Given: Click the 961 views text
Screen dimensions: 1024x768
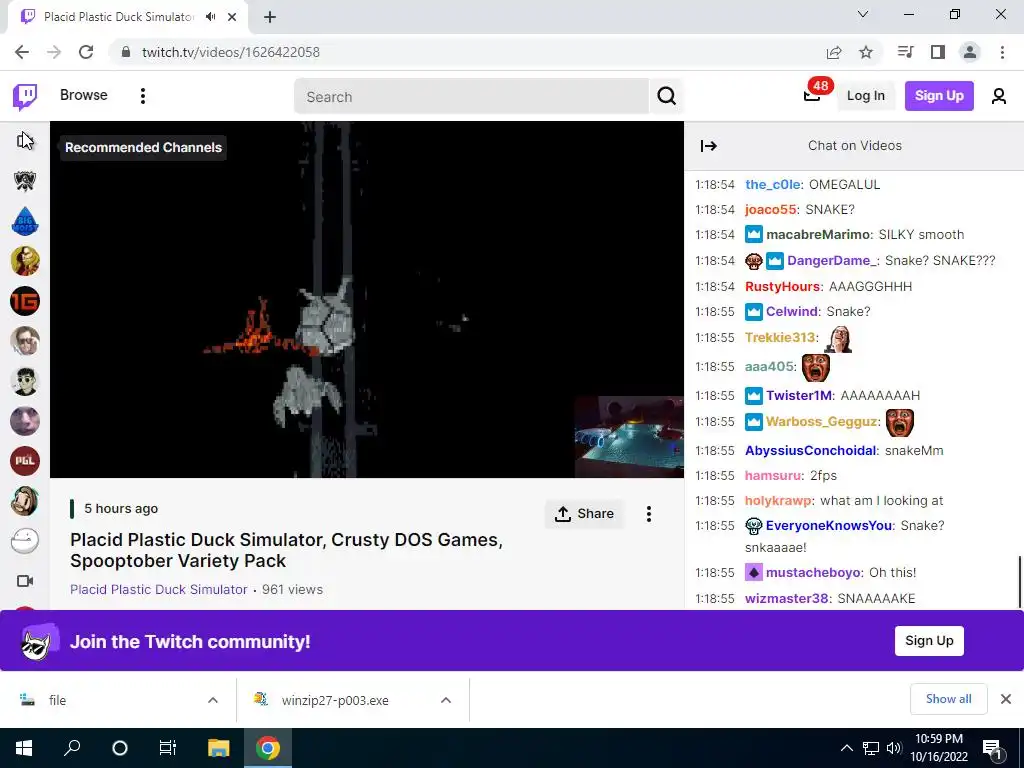Looking at the screenshot, I should [x=292, y=589].
